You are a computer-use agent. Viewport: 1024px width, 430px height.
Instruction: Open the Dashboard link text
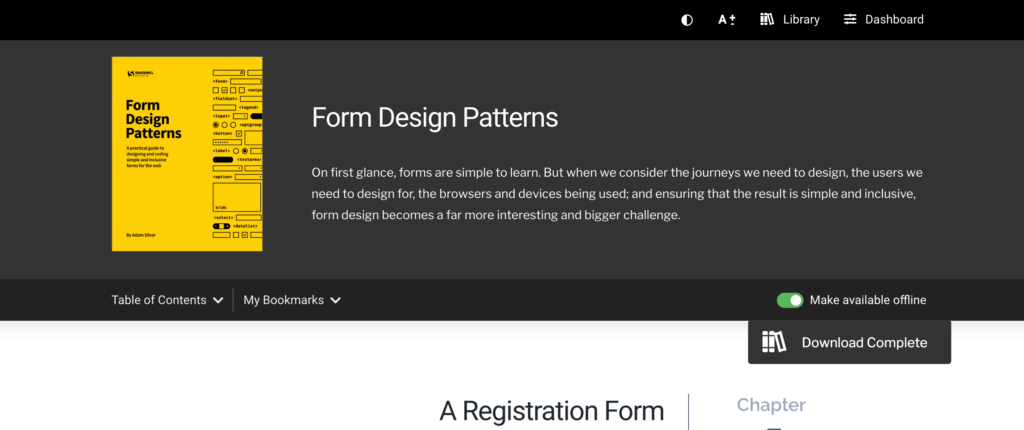[x=894, y=20]
